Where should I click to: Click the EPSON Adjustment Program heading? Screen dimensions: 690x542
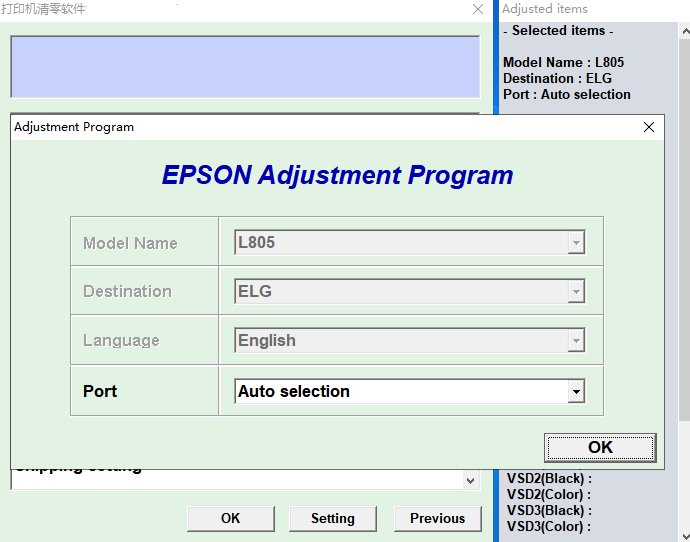tap(338, 175)
